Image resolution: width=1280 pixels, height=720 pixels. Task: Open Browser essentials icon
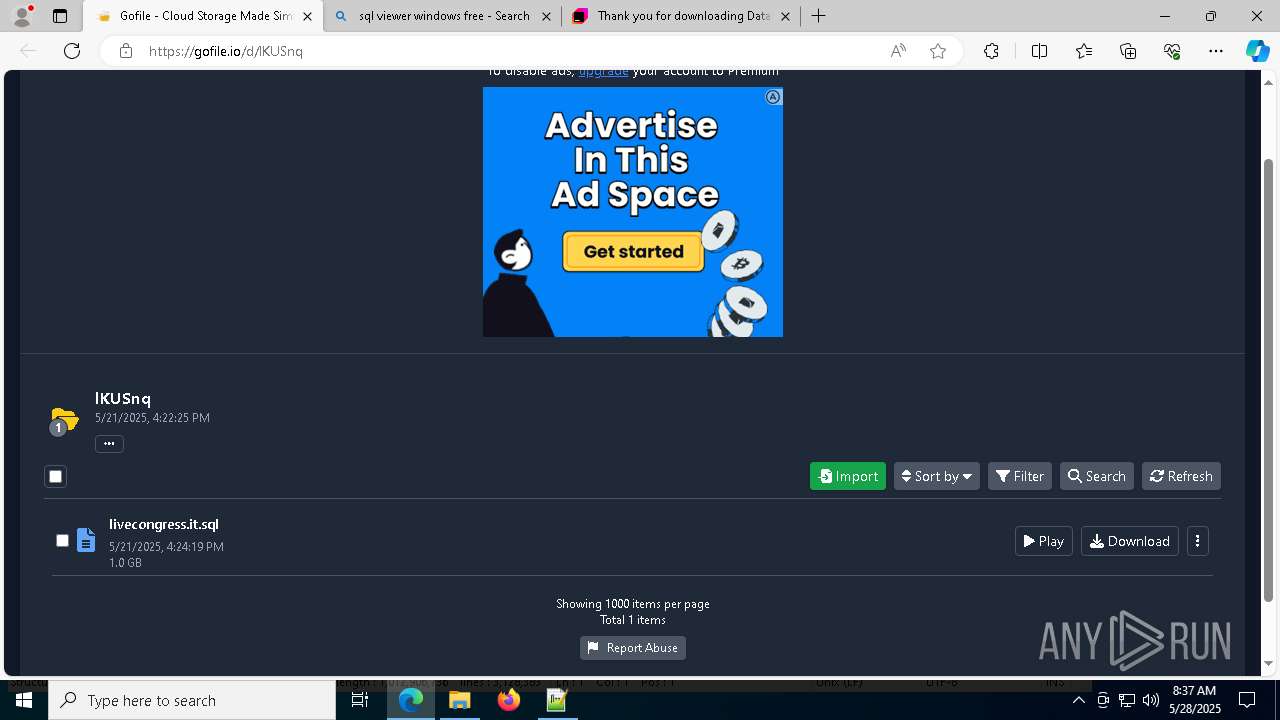[1172, 51]
